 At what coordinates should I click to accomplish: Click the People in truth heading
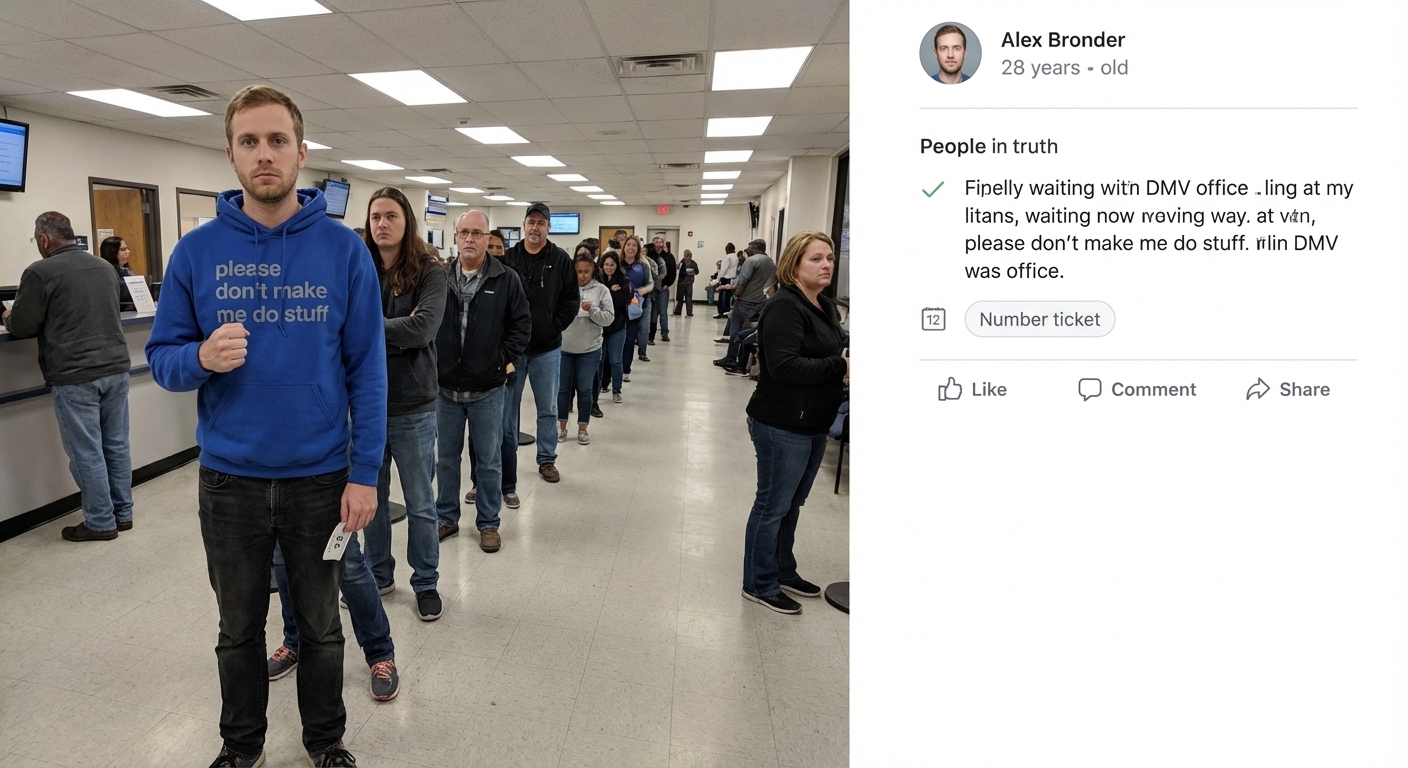pyautogui.click(x=989, y=146)
